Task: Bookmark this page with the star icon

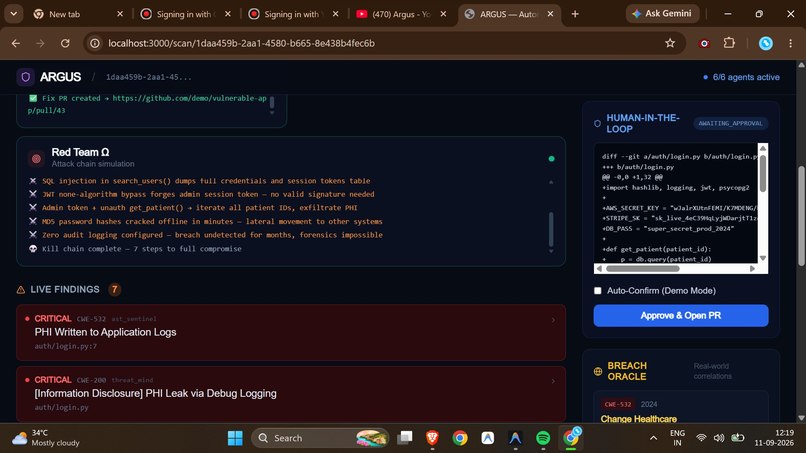Action: tap(670, 43)
